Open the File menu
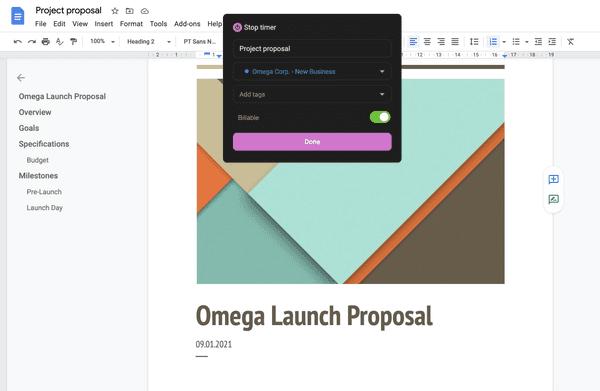 (x=41, y=24)
